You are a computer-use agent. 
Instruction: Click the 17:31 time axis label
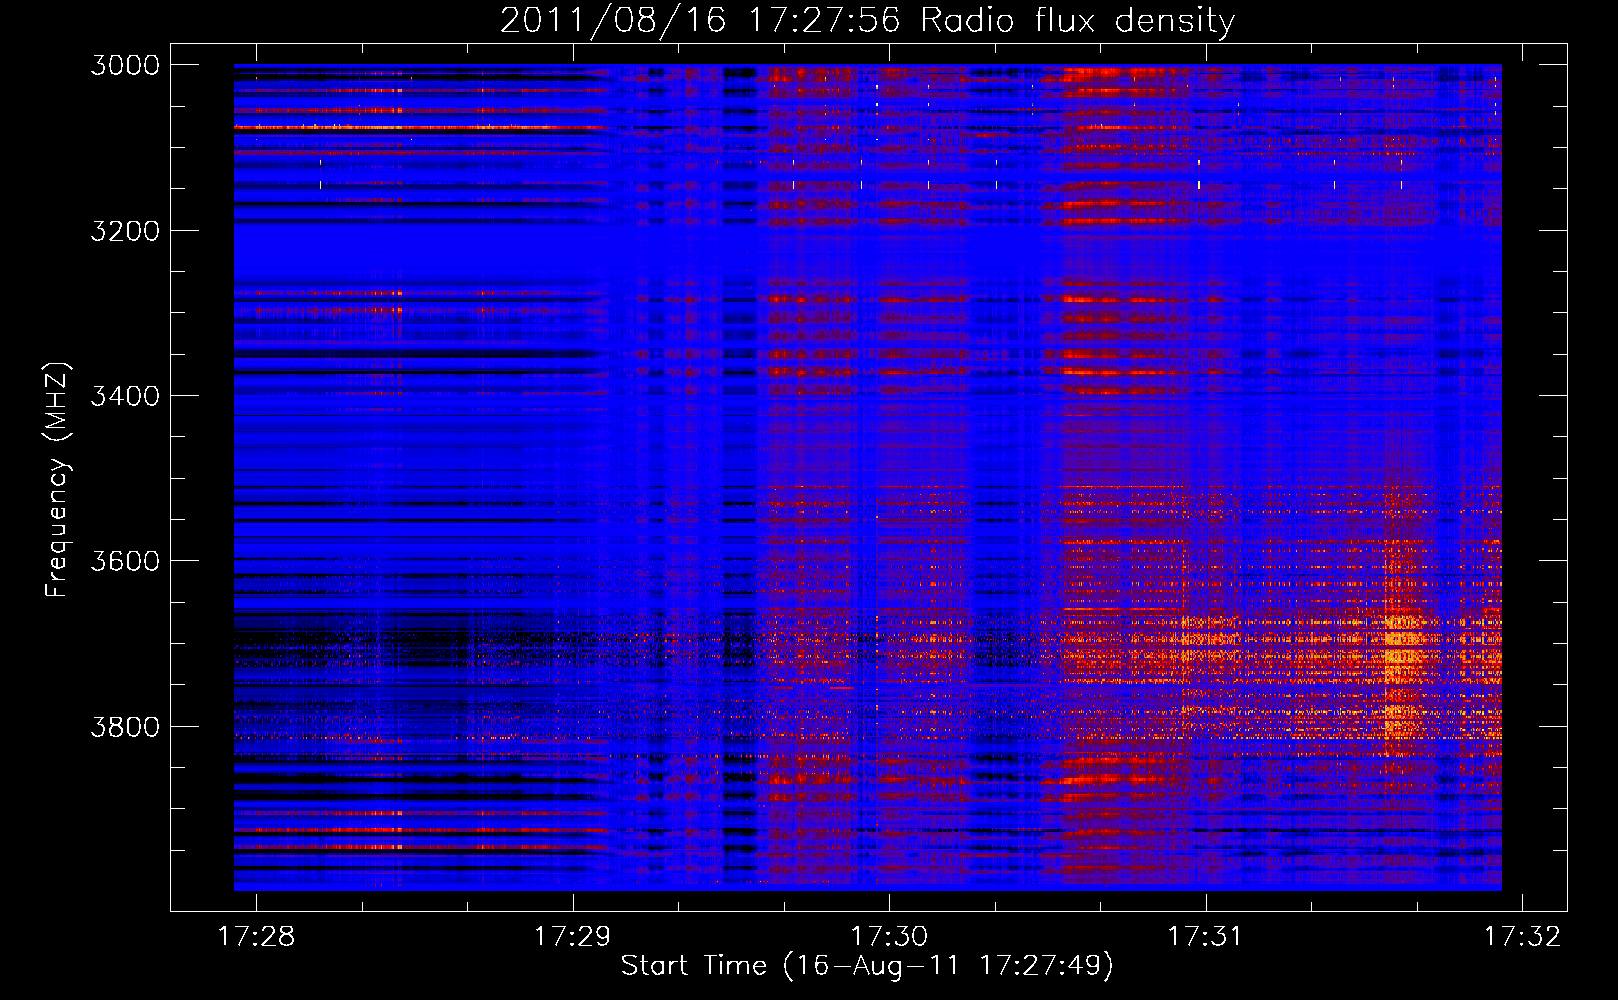[1205, 936]
